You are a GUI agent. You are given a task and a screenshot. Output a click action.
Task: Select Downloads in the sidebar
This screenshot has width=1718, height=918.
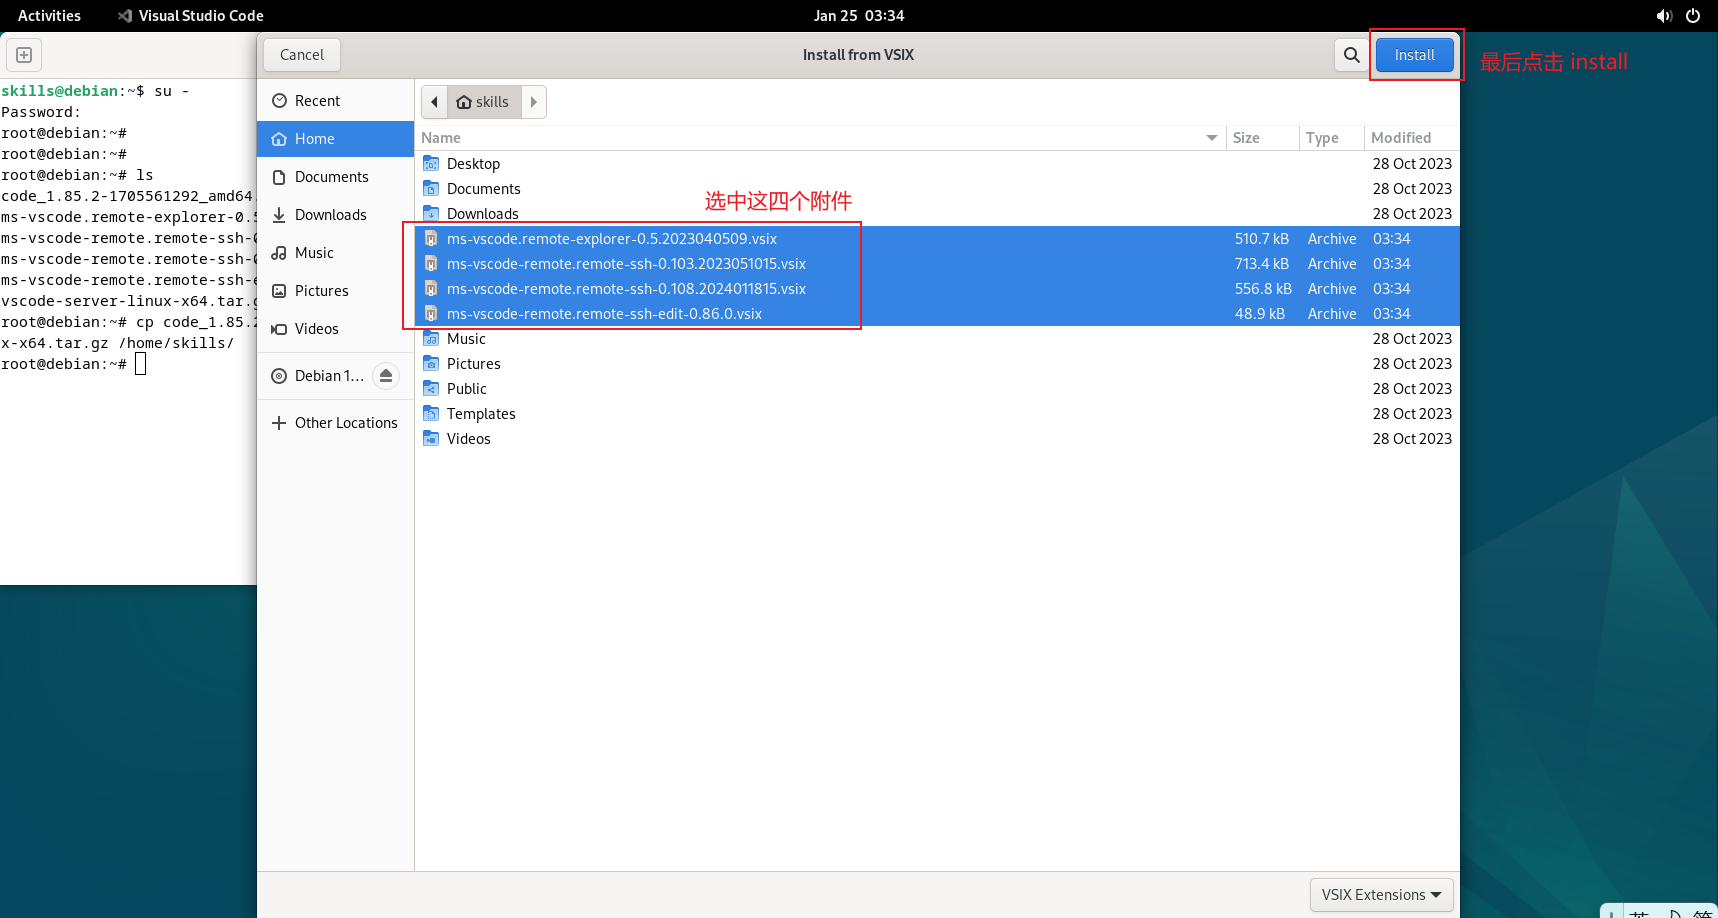click(x=335, y=215)
